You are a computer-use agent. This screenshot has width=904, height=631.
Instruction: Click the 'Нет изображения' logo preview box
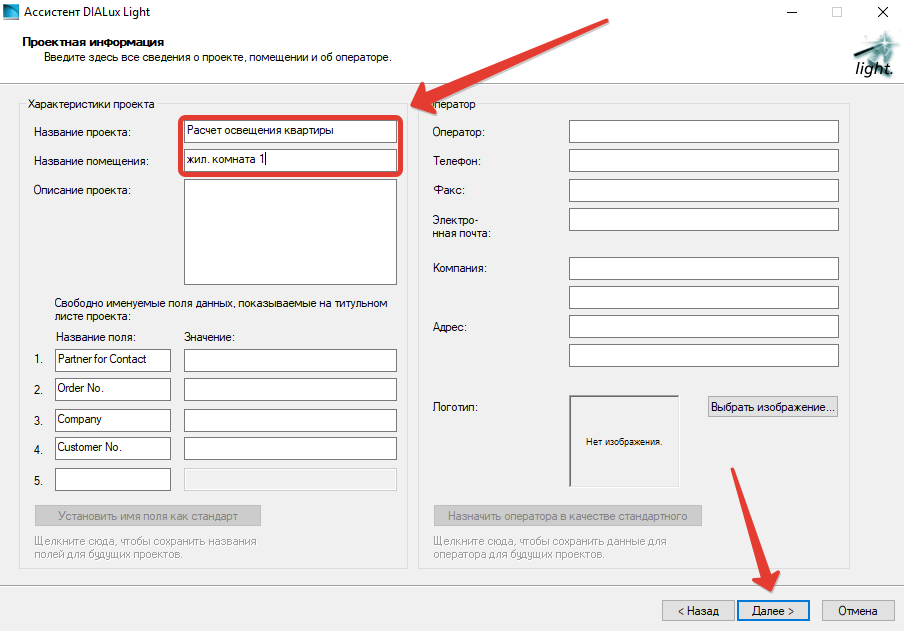pos(624,440)
